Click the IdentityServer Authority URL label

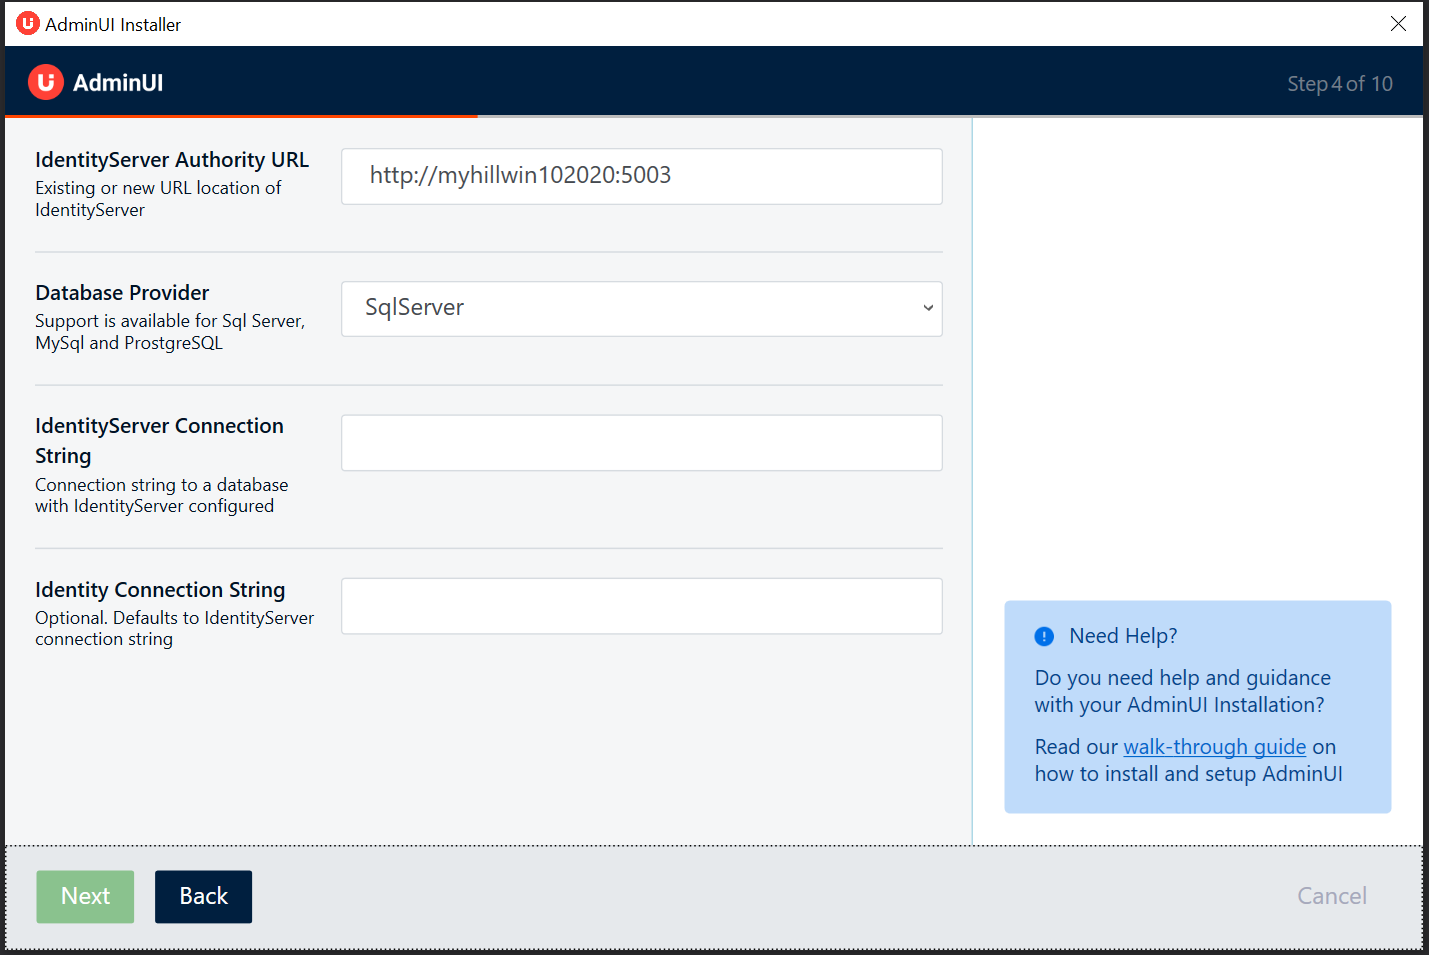point(172,160)
